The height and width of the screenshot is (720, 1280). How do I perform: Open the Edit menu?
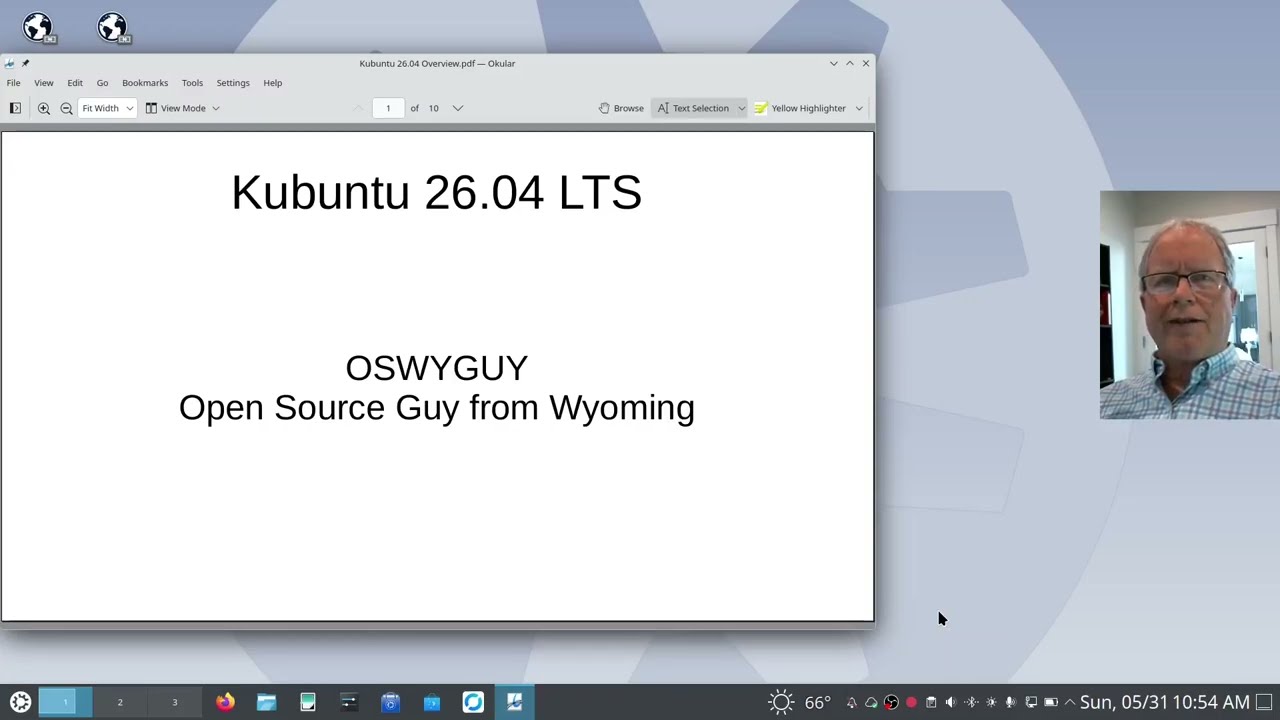(x=75, y=83)
